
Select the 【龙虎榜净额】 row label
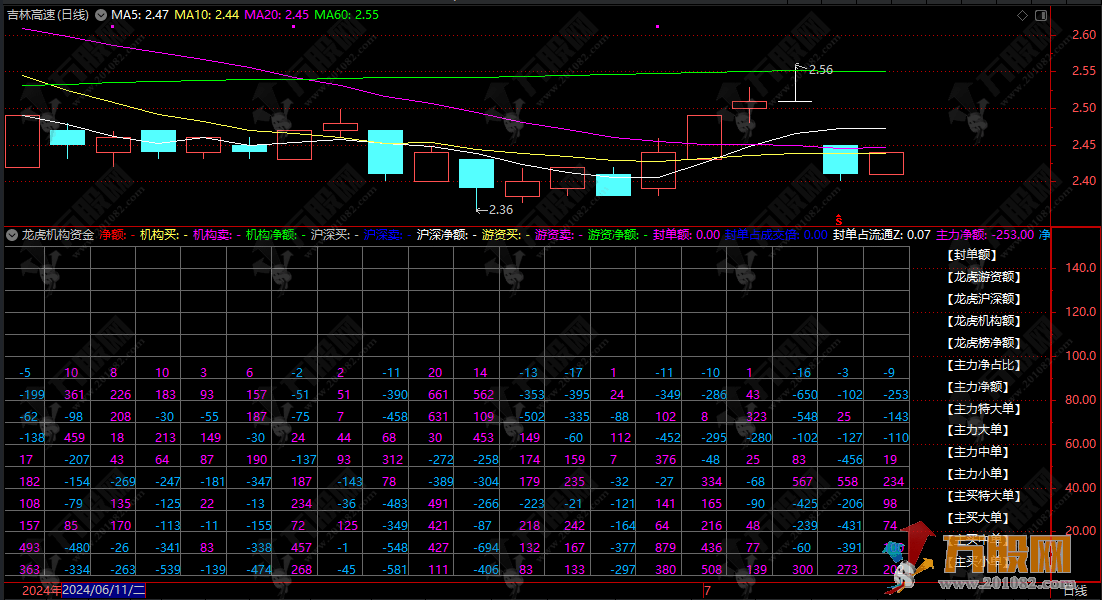point(983,343)
